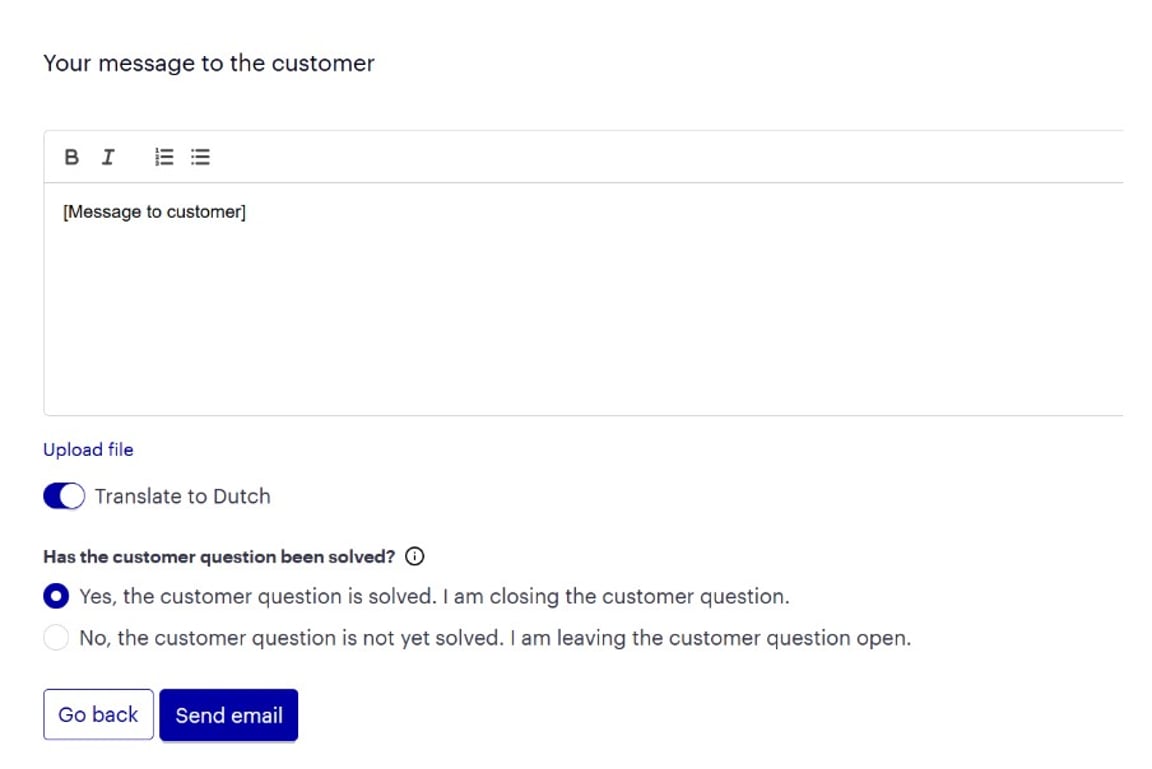Select the No, not yet solved radio button
The image size is (1152, 769).
(57, 638)
